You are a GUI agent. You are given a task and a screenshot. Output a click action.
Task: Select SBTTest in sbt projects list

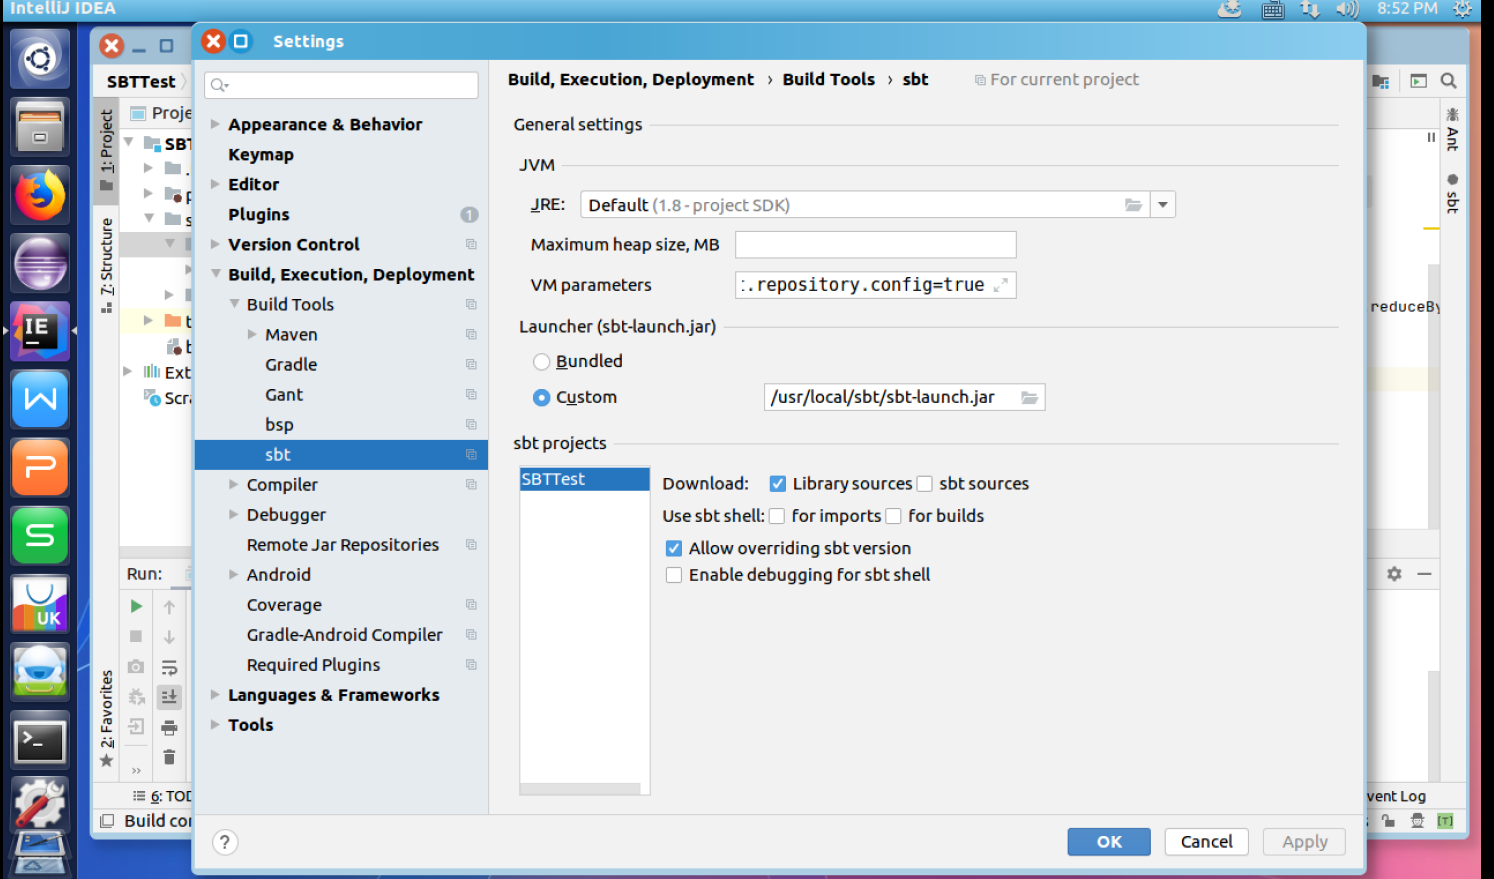pos(584,479)
